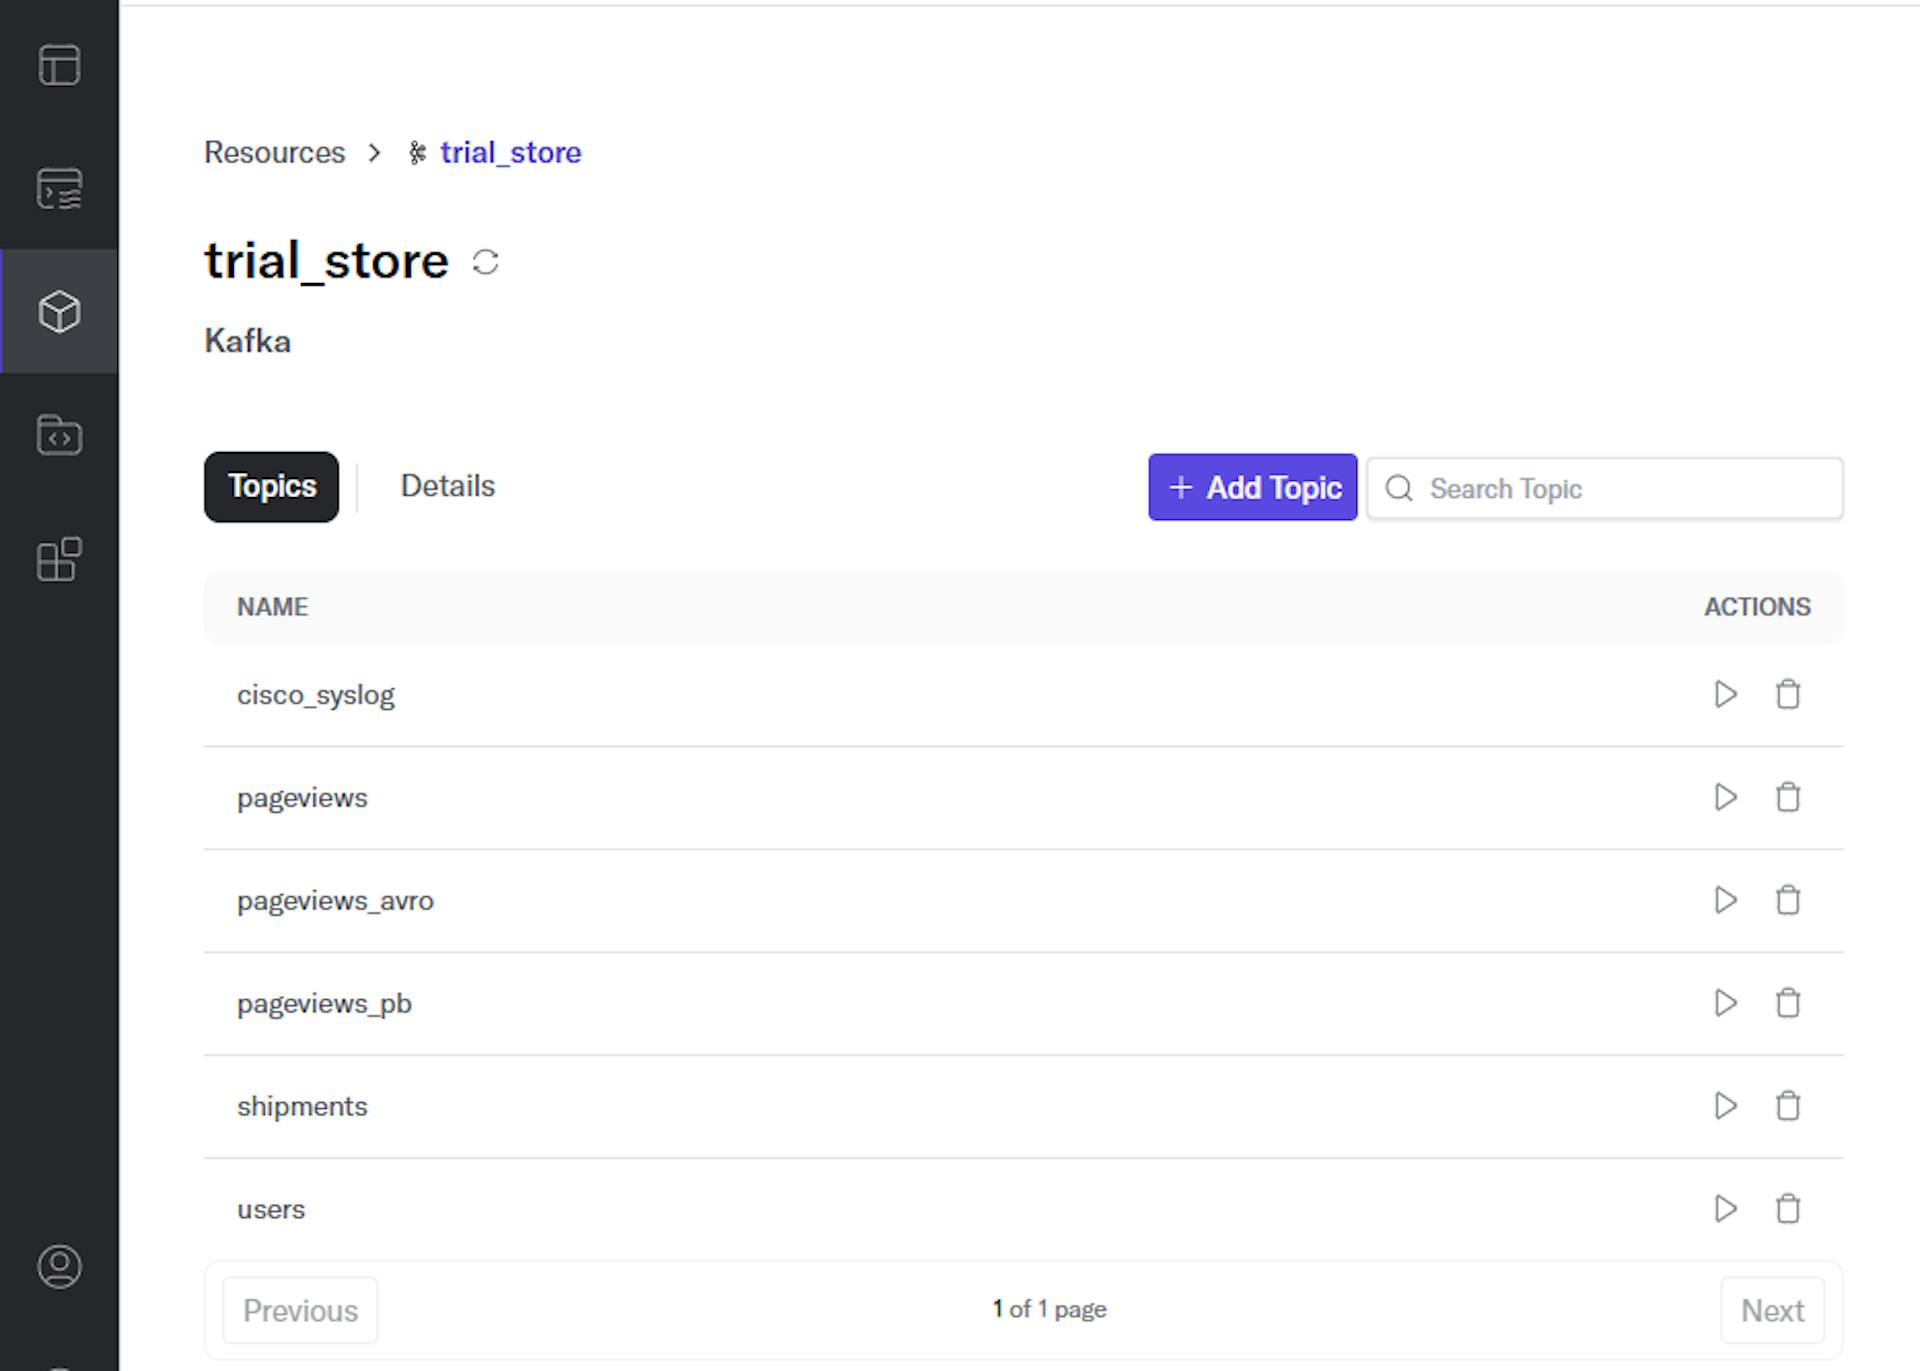Click the delete icon for pageviews_avro
The height and width of the screenshot is (1371, 1920).
pos(1788,901)
